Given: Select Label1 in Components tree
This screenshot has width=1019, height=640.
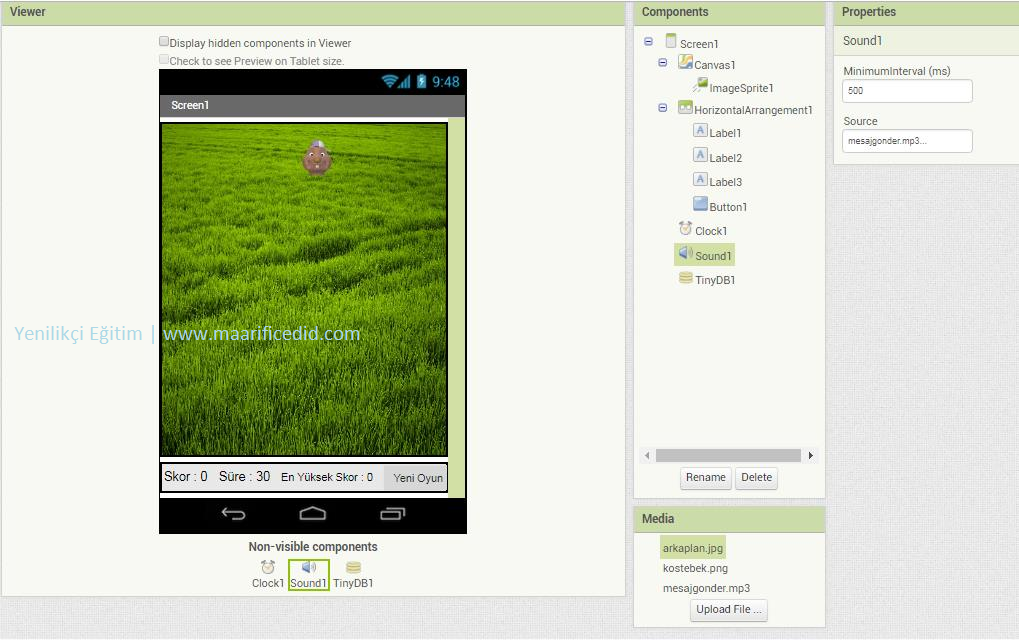Looking at the screenshot, I should (x=725, y=133).
